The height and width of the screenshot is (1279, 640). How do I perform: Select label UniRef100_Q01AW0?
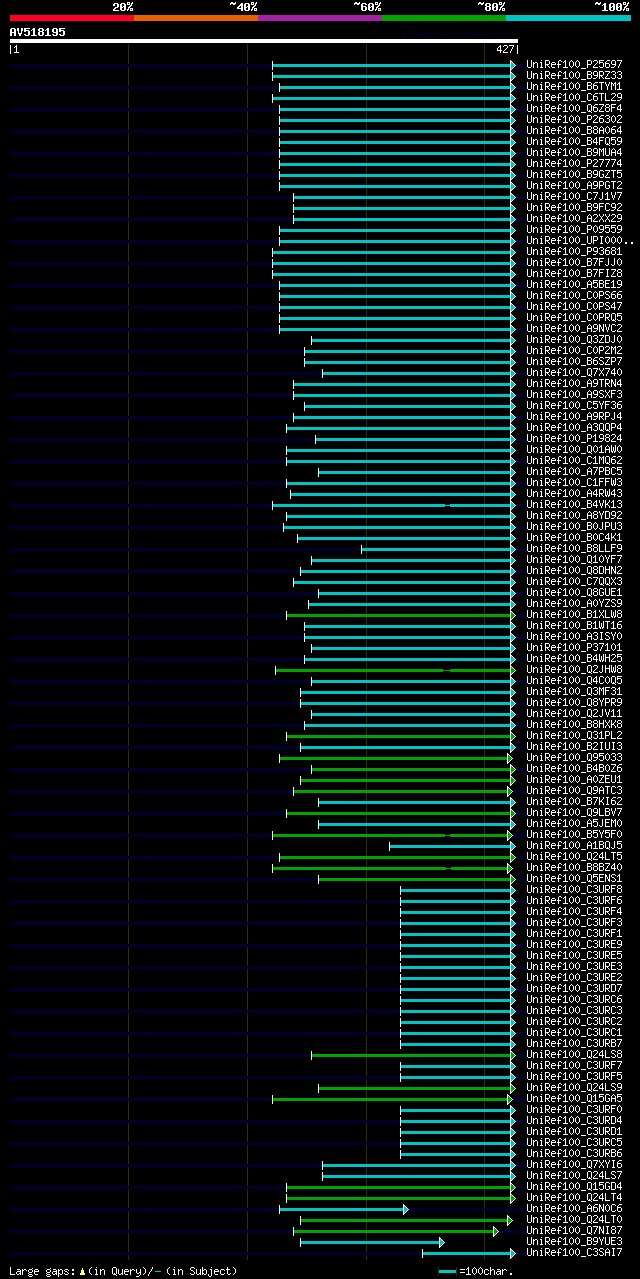[x=574, y=449]
